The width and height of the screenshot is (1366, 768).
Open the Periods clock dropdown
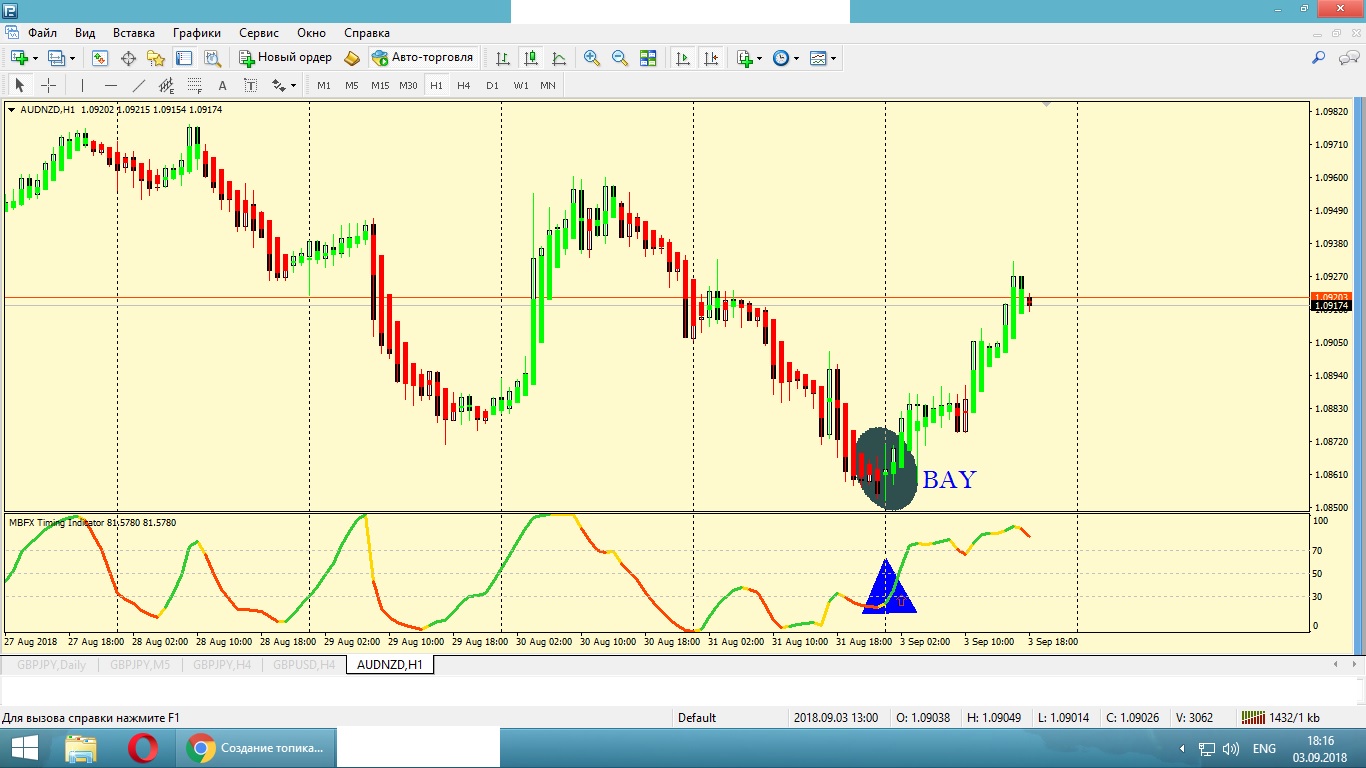click(x=786, y=58)
